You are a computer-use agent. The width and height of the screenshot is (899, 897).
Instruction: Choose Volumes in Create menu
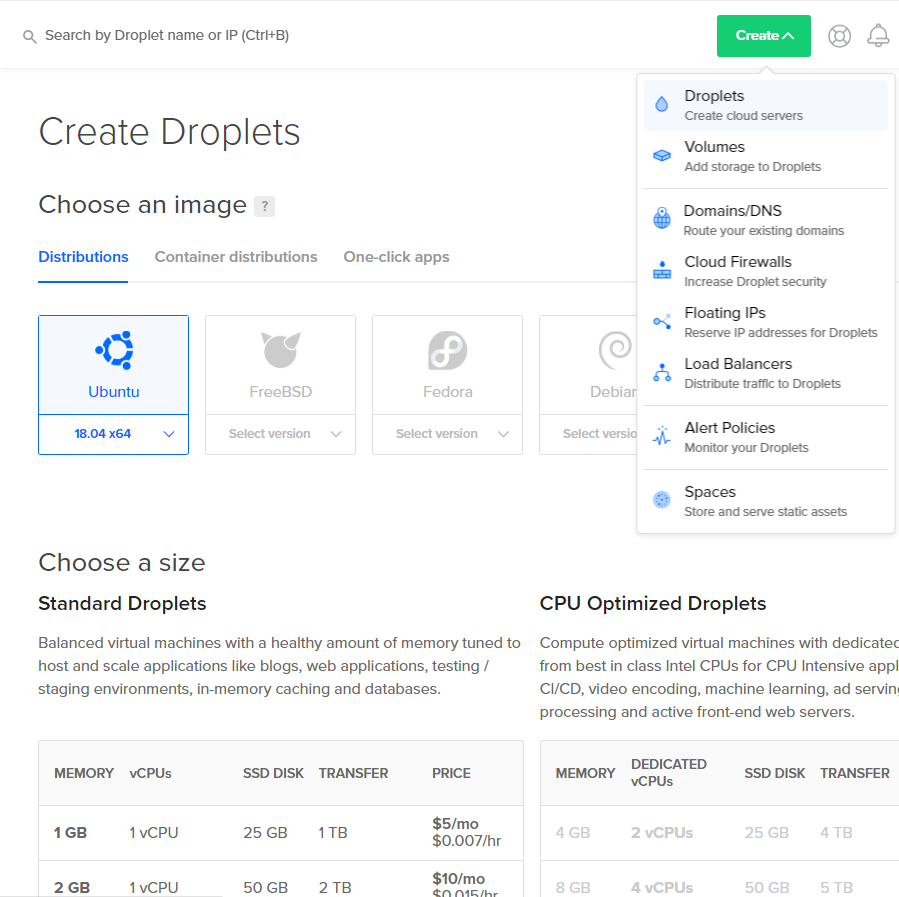pos(765,156)
